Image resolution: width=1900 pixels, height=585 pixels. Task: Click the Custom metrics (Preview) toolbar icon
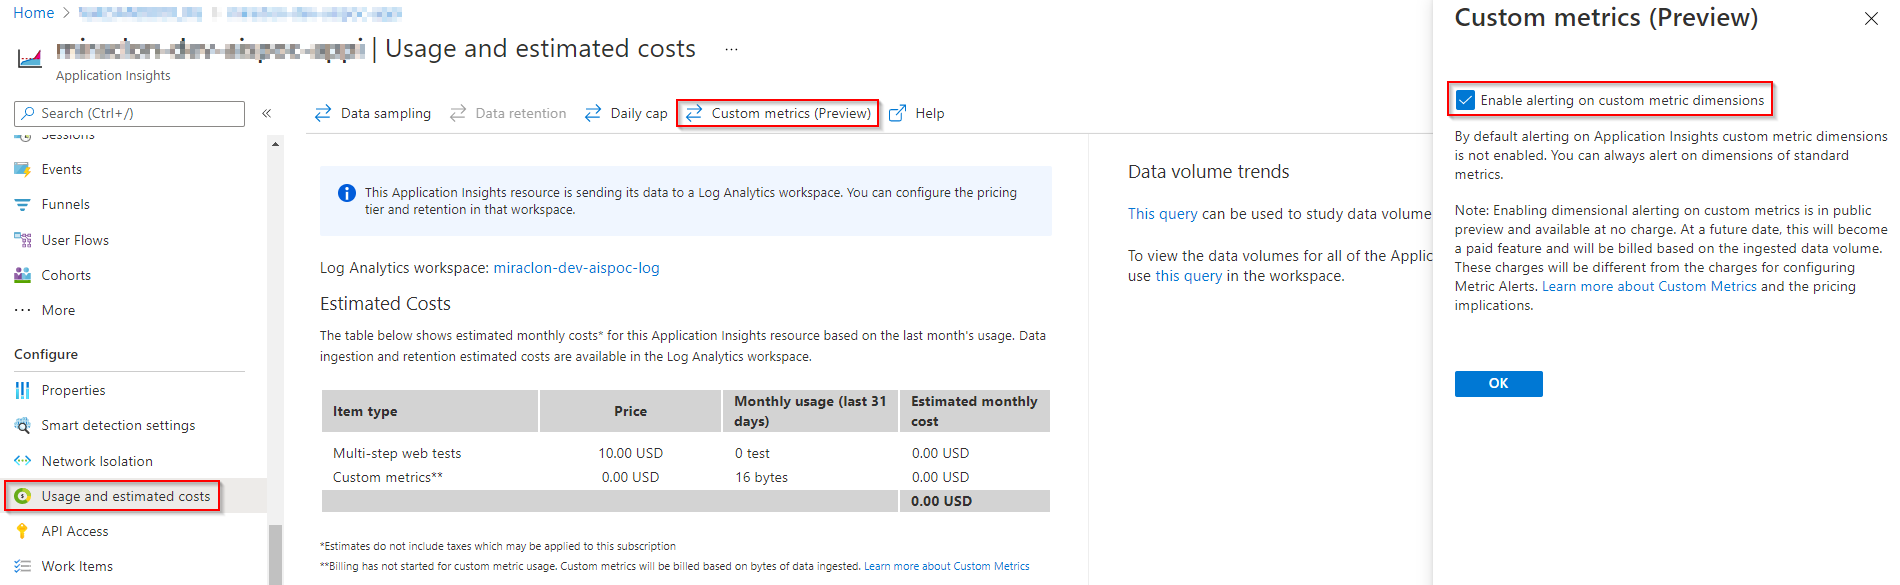(694, 113)
